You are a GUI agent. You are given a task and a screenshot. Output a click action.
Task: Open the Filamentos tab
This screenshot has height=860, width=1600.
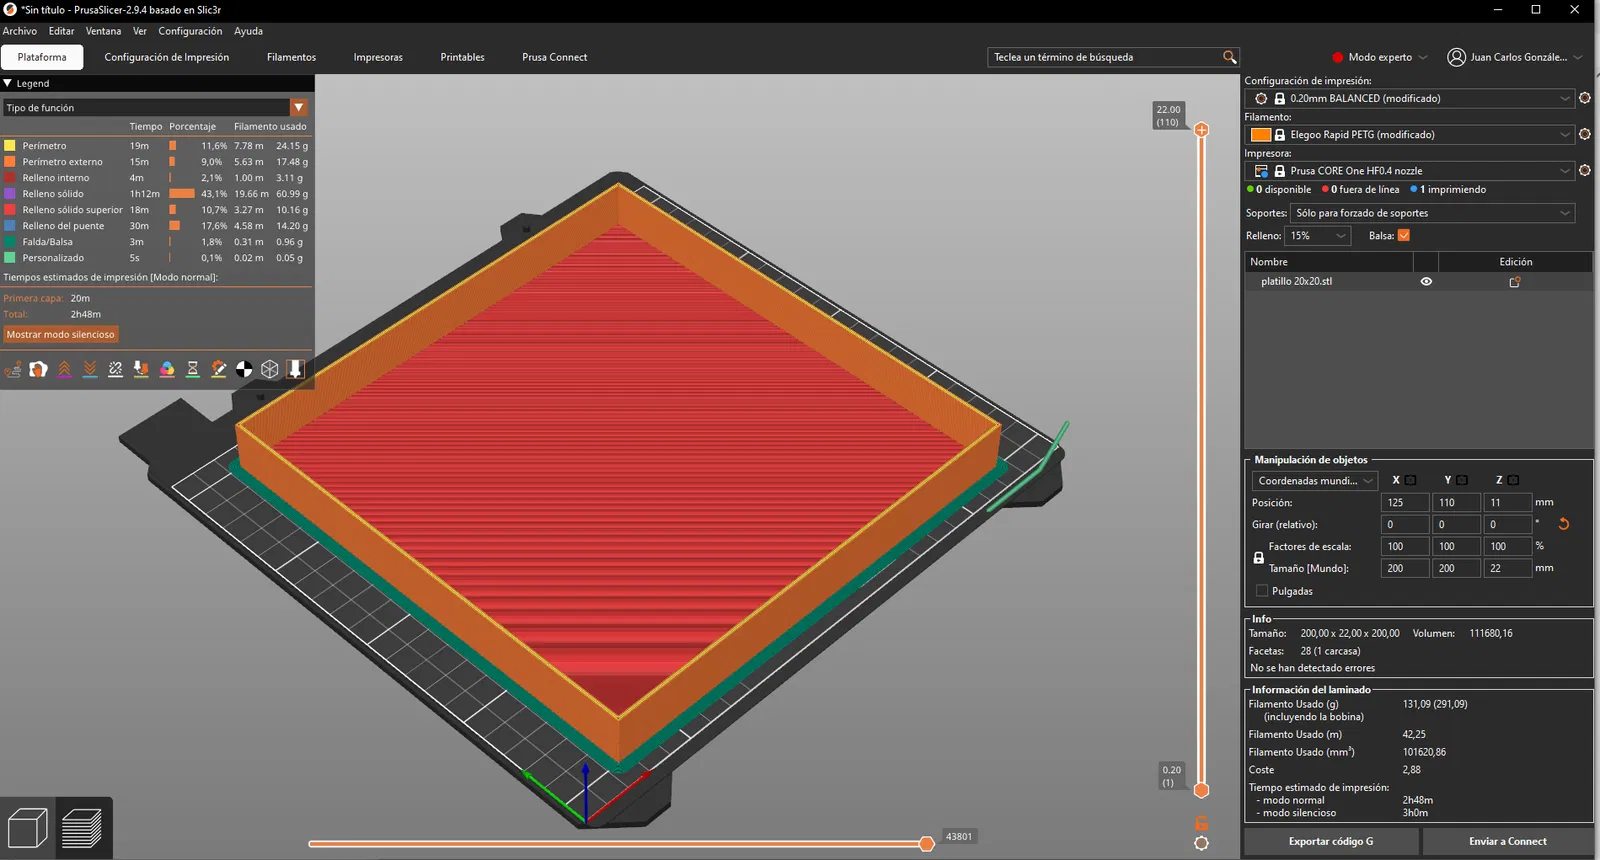tap(291, 57)
